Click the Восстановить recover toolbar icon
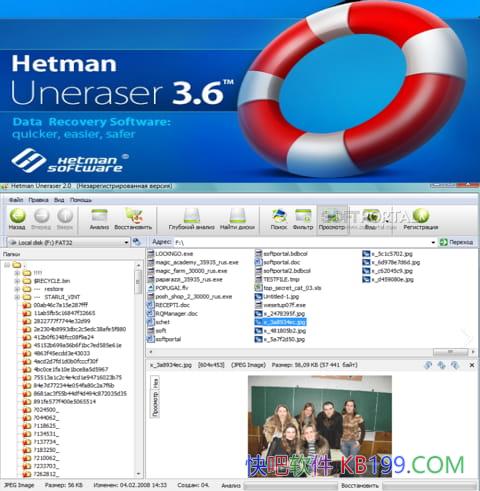The width and height of the screenshot is (480, 491). [x=133, y=215]
